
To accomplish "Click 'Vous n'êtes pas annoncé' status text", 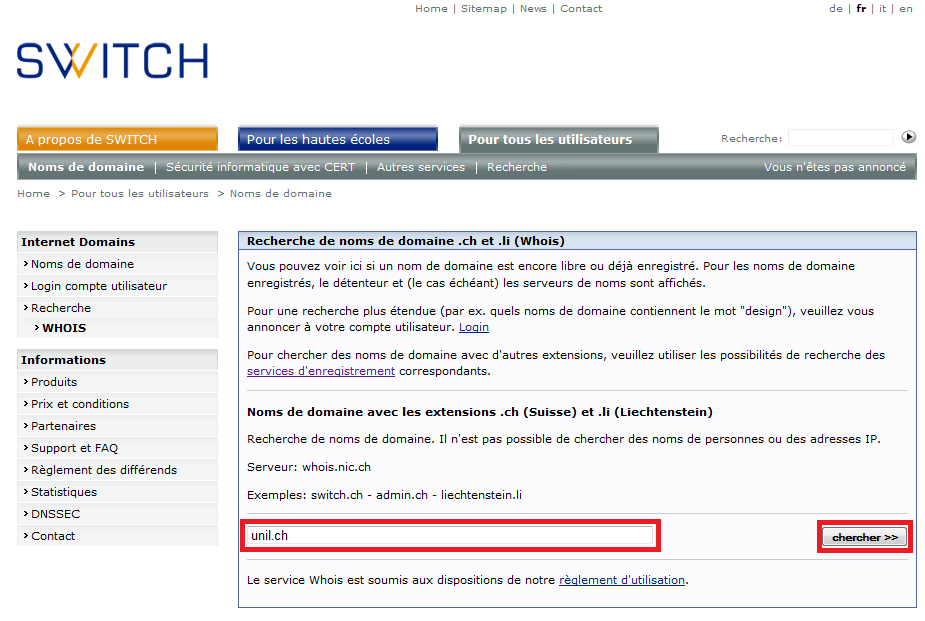I will [835, 167].
